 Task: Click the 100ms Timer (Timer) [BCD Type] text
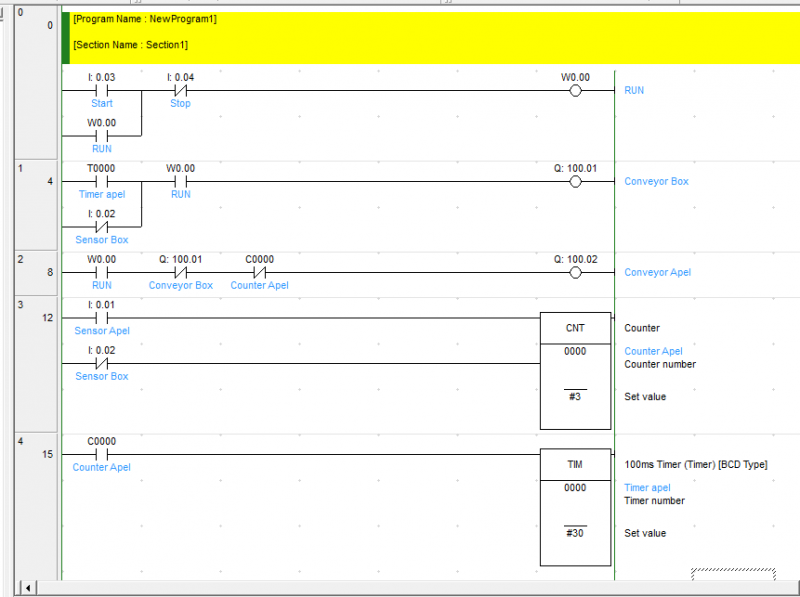tap(695, 464)
